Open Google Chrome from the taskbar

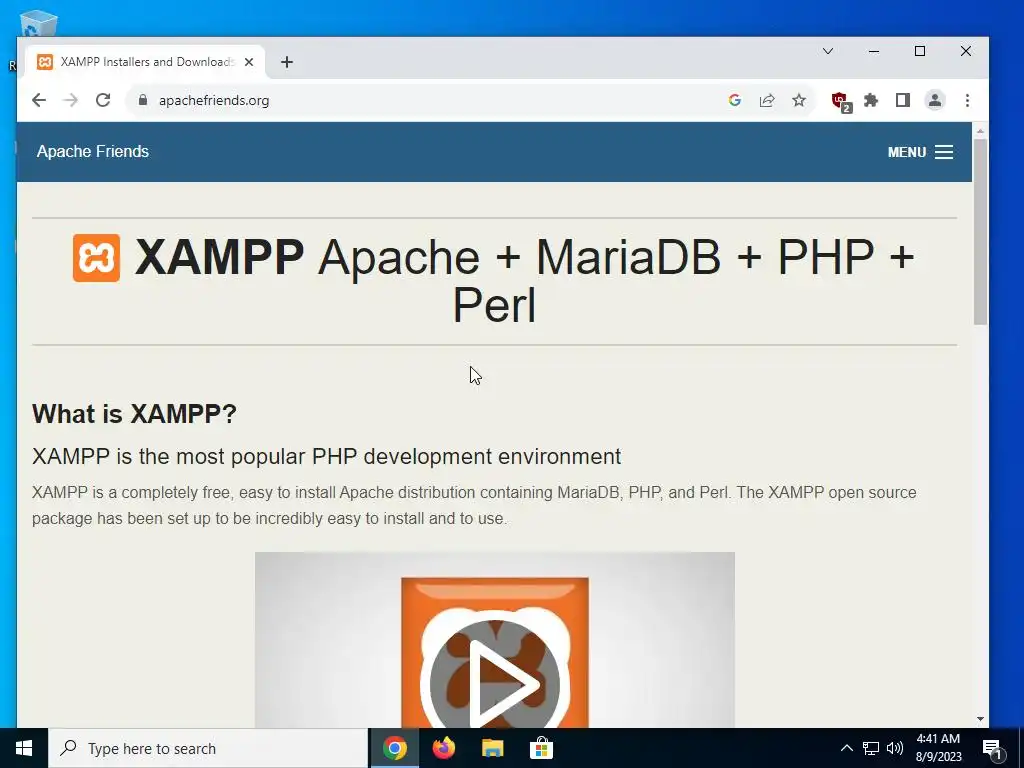pyautogui.click(x=394, y=748)
